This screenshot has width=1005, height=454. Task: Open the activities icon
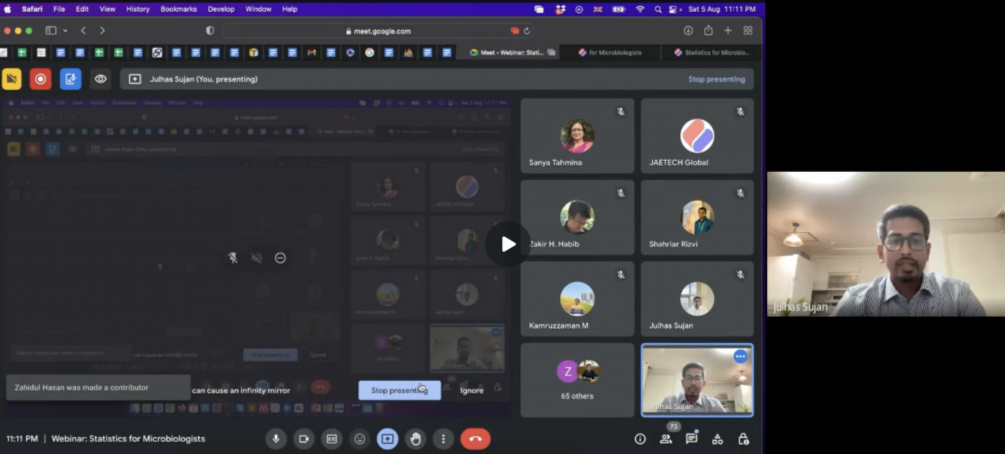click(x=717, y=439)
